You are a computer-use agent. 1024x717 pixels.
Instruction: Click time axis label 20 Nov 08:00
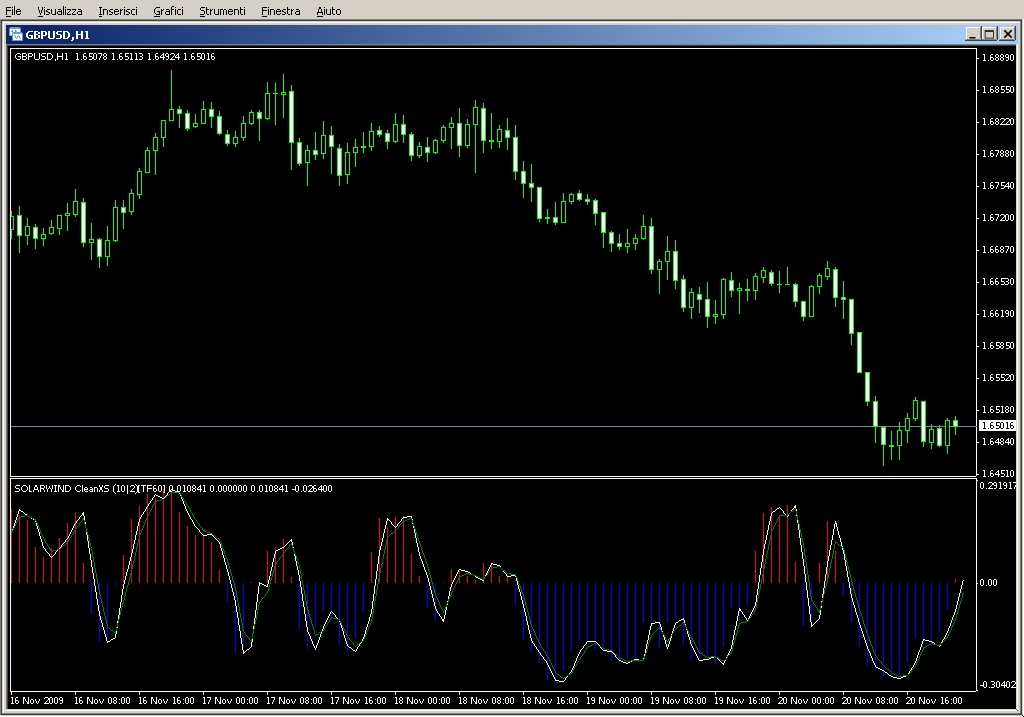(x=870, y=701)
